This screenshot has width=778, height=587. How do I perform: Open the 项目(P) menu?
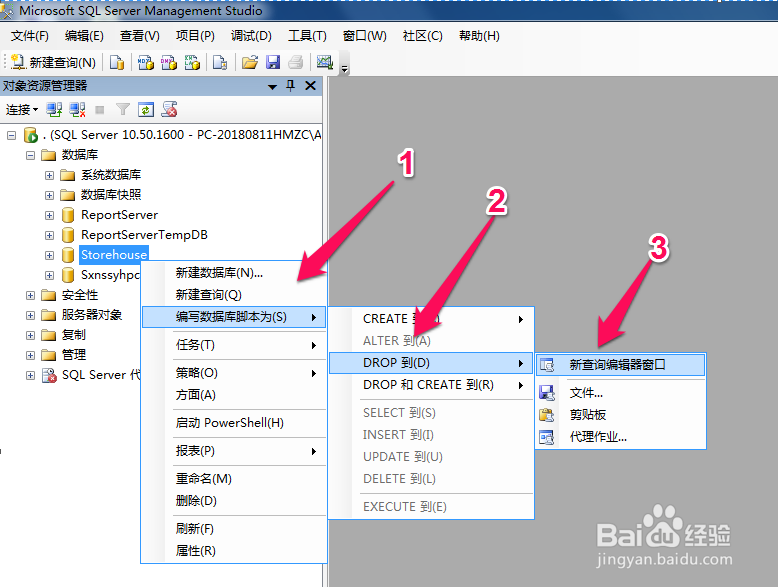195,36
